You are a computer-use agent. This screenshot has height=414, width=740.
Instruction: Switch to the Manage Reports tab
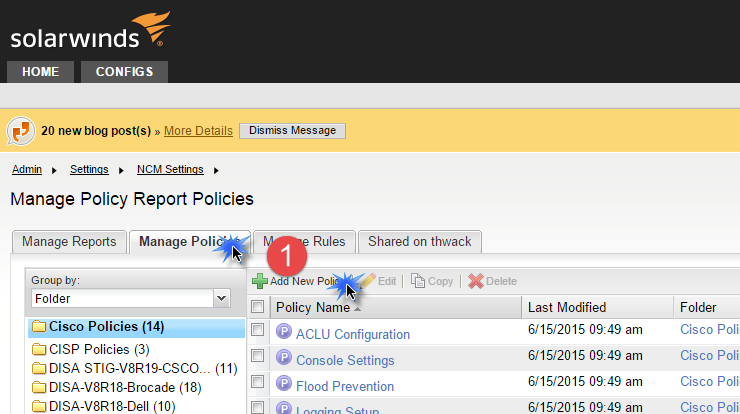point(69,242)
